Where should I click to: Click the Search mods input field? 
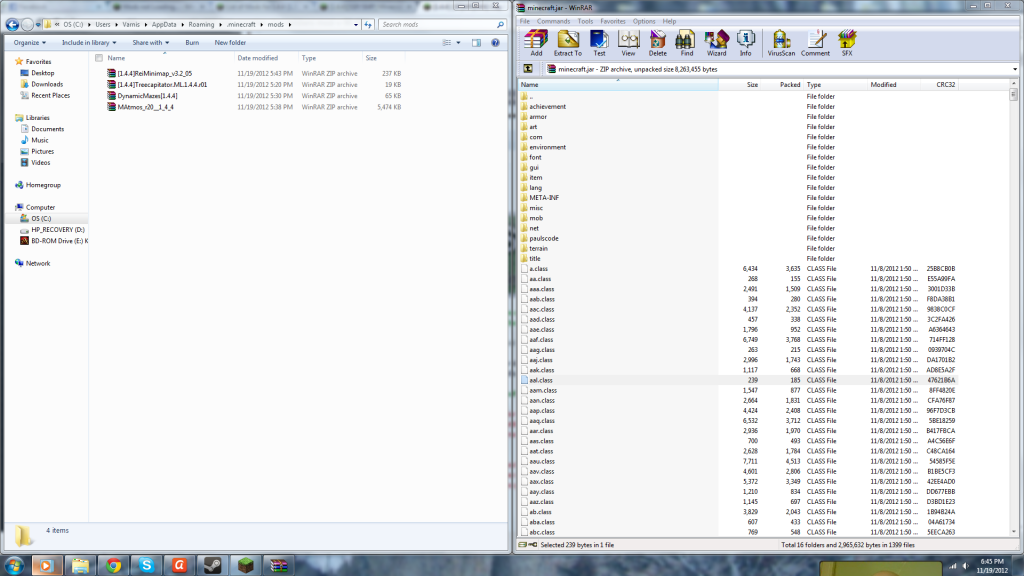(440, 24)
